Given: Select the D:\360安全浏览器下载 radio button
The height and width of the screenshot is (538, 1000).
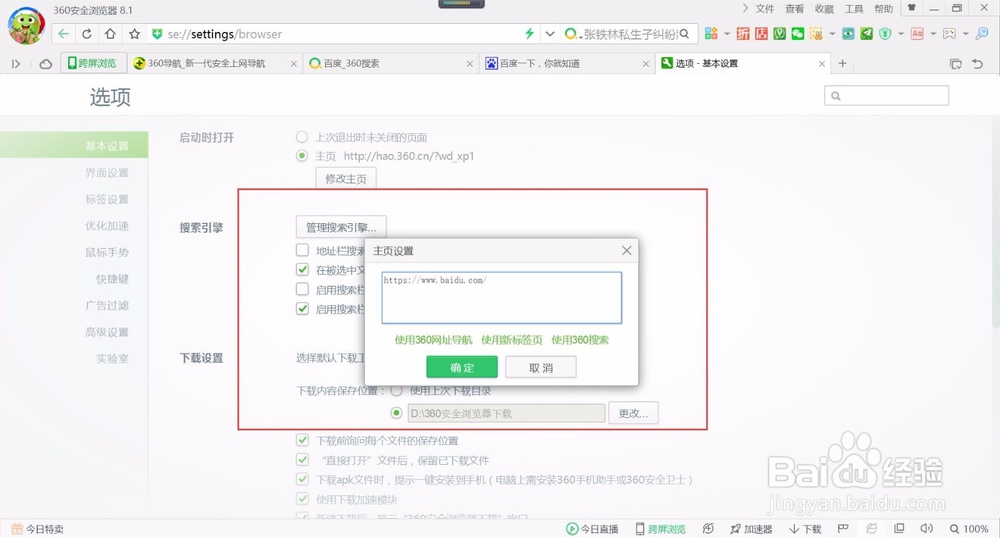Looking at the screenshot, I should [396, 413].
